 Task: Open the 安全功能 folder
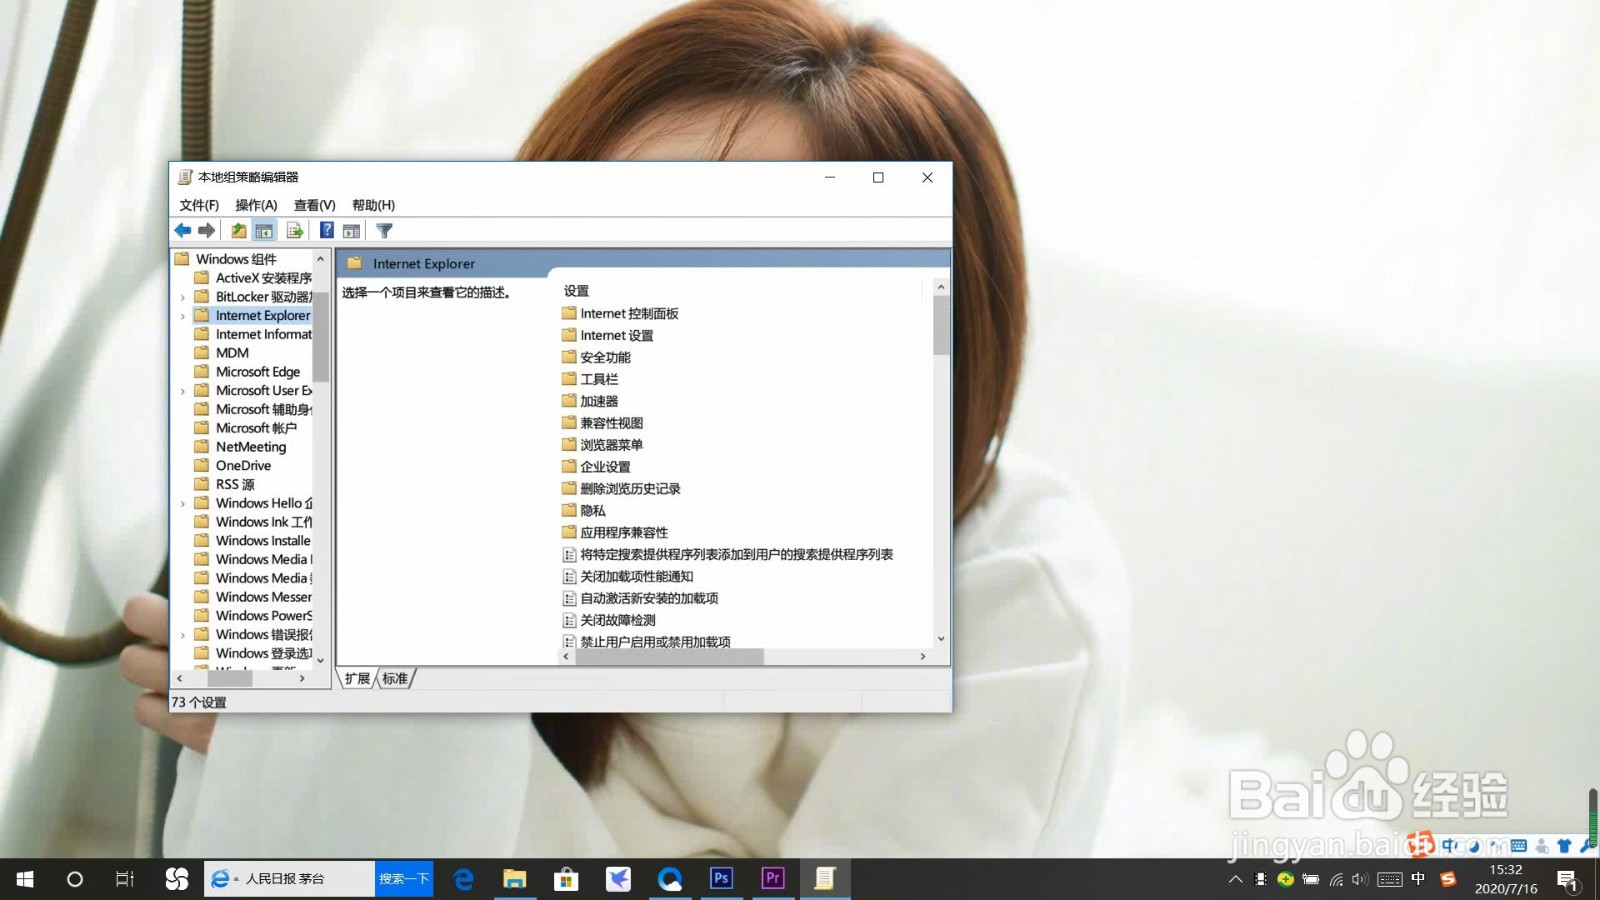[596, 358]
